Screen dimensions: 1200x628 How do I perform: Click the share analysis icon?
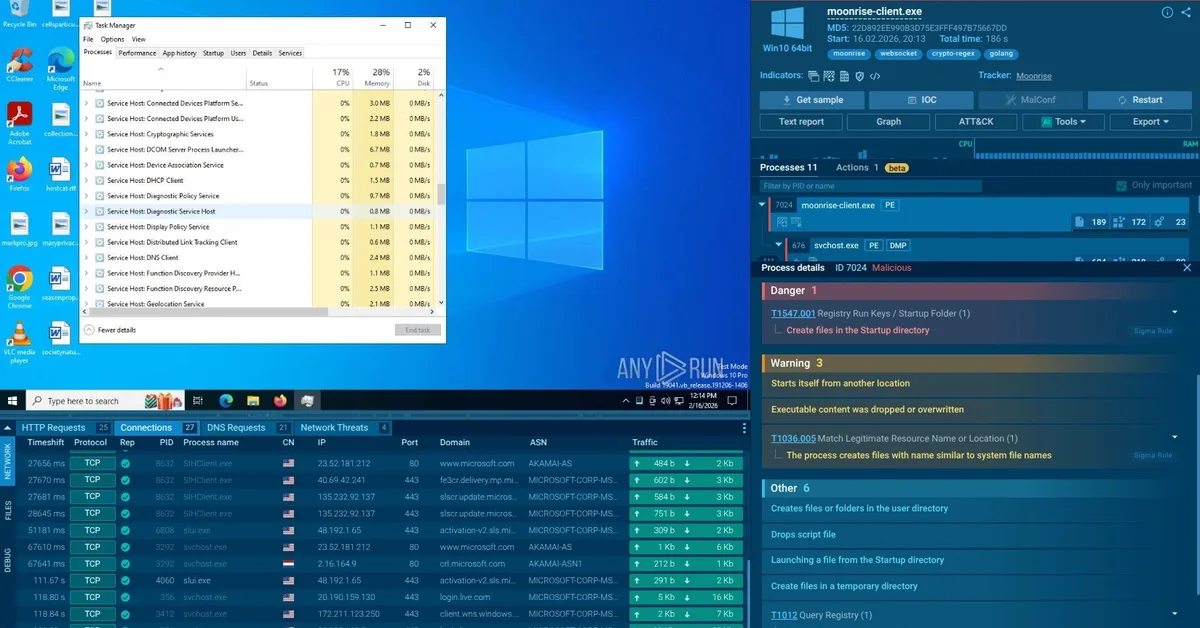click(1187, 12)
